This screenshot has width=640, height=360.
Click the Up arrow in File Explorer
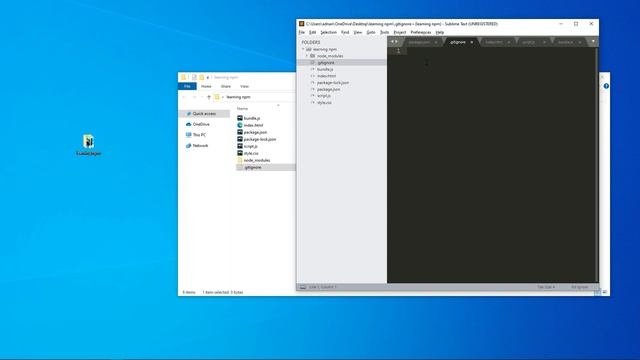click(x=209, y=97)
